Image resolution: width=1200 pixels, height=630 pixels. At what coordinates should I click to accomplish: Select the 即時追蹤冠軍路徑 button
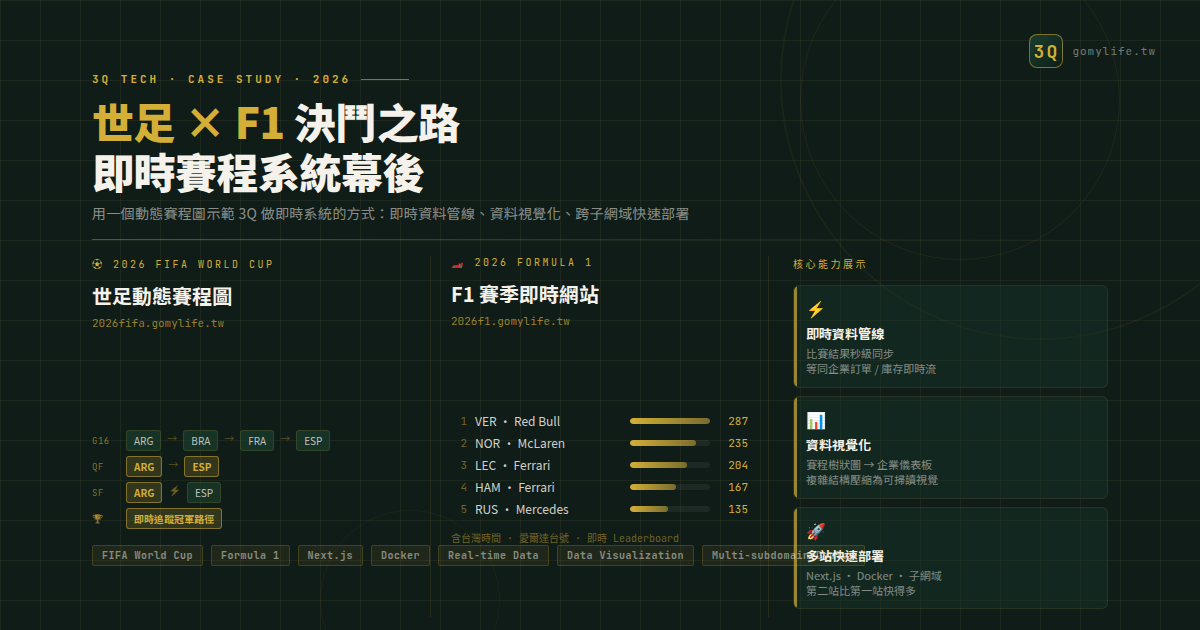coord(174,518)
